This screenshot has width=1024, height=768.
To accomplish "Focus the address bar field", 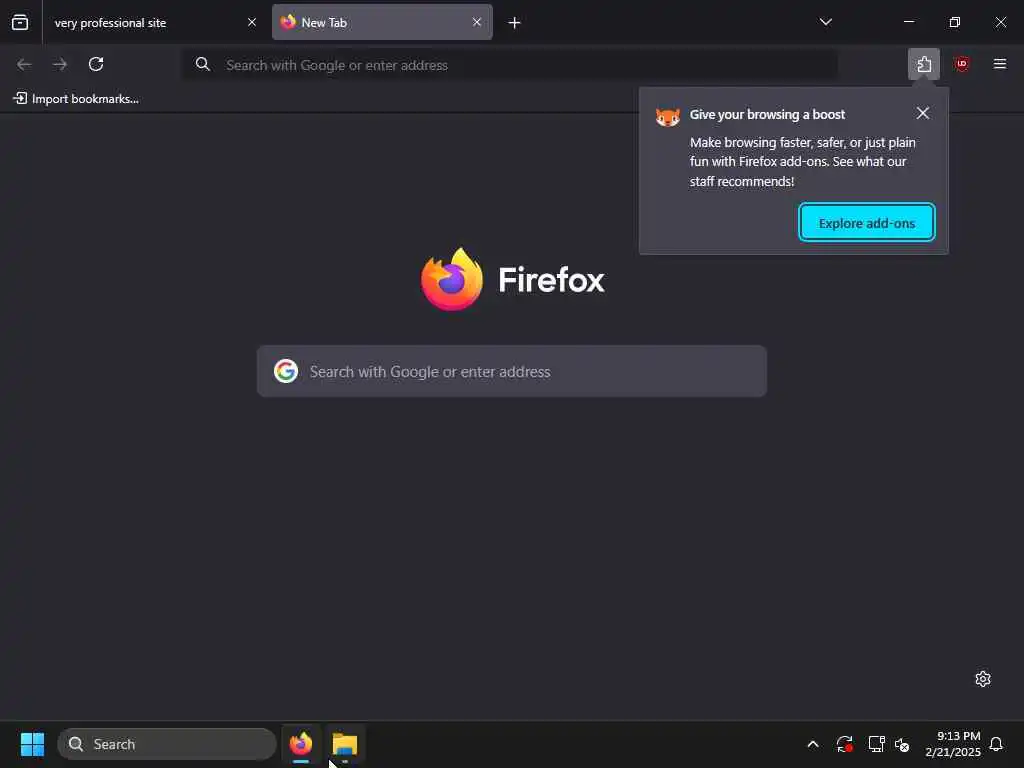I will 509,65.
